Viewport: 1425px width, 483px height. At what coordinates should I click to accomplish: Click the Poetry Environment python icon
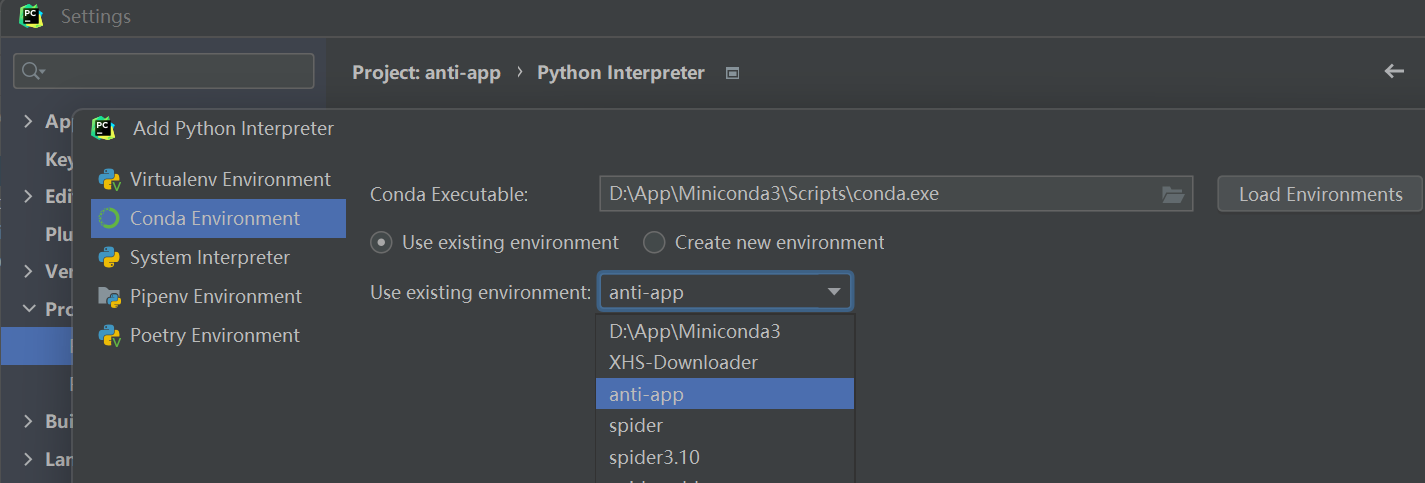click(x=109, y=336)
